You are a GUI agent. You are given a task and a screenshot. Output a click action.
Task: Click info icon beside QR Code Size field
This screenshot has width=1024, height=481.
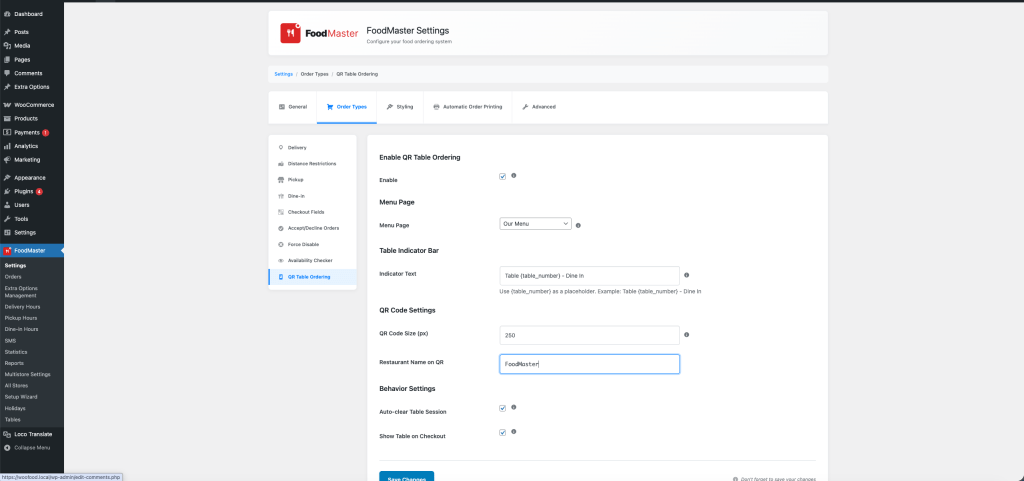pos(687,335)
